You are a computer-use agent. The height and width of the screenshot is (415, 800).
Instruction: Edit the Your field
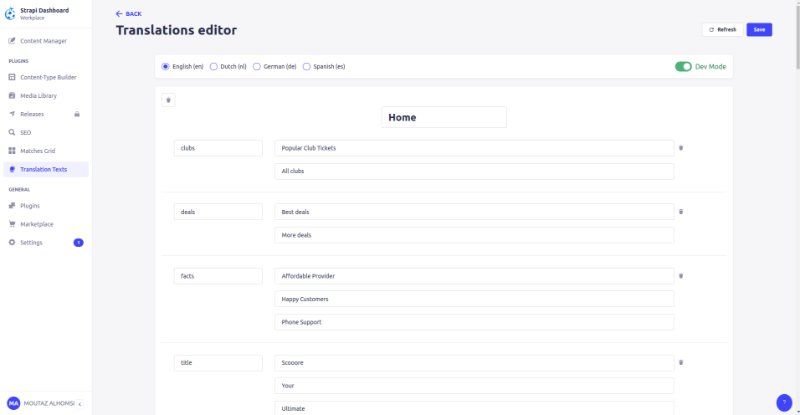[x=474, y=386]
